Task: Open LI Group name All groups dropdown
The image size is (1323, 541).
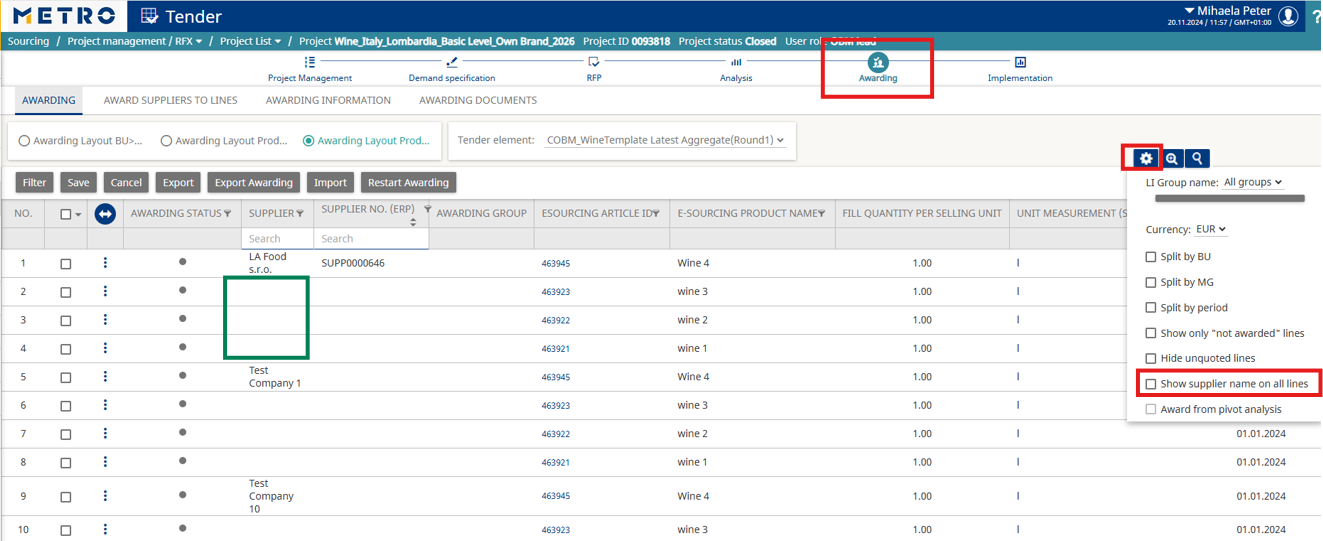Action: (1253, 183)
